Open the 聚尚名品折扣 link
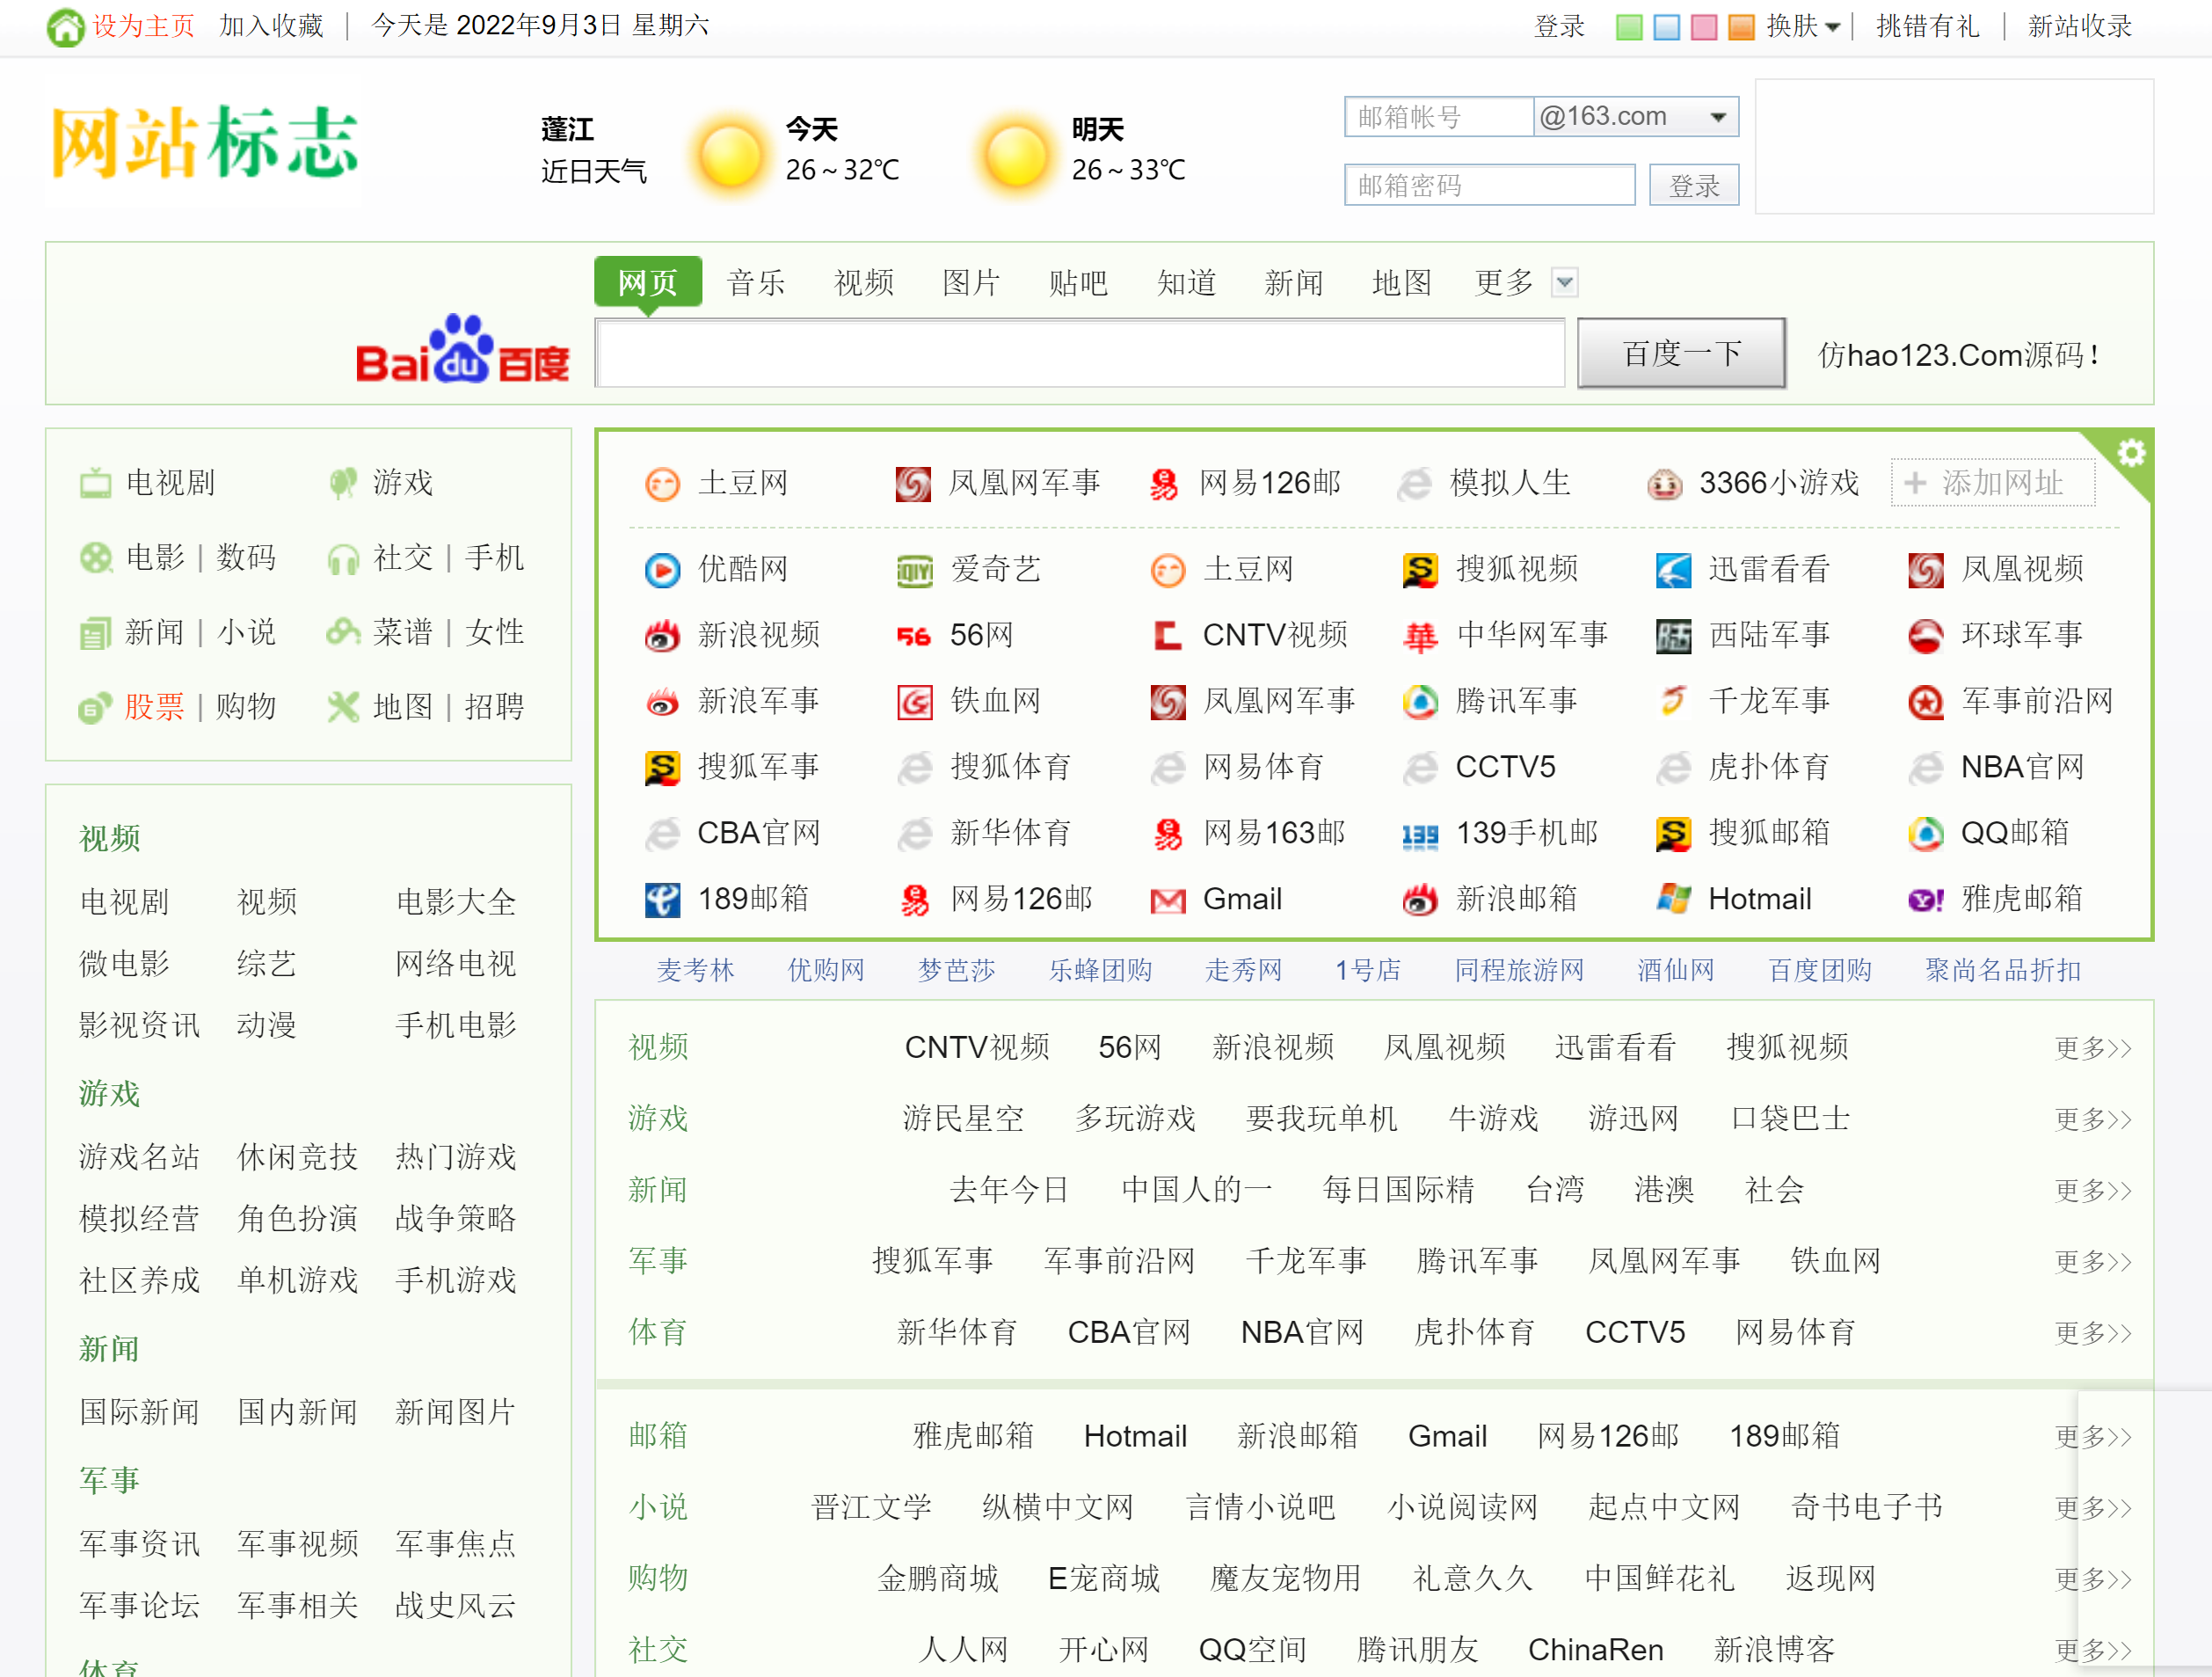Image resolution: width=2212 pixels, height=1677 pixels. [x=2003, y=970]
